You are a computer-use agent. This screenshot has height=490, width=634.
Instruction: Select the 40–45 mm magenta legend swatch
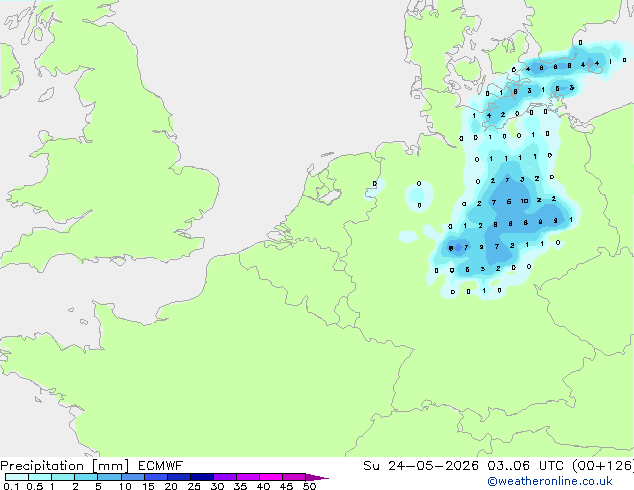pyautogui.click(x=271, y=477)
